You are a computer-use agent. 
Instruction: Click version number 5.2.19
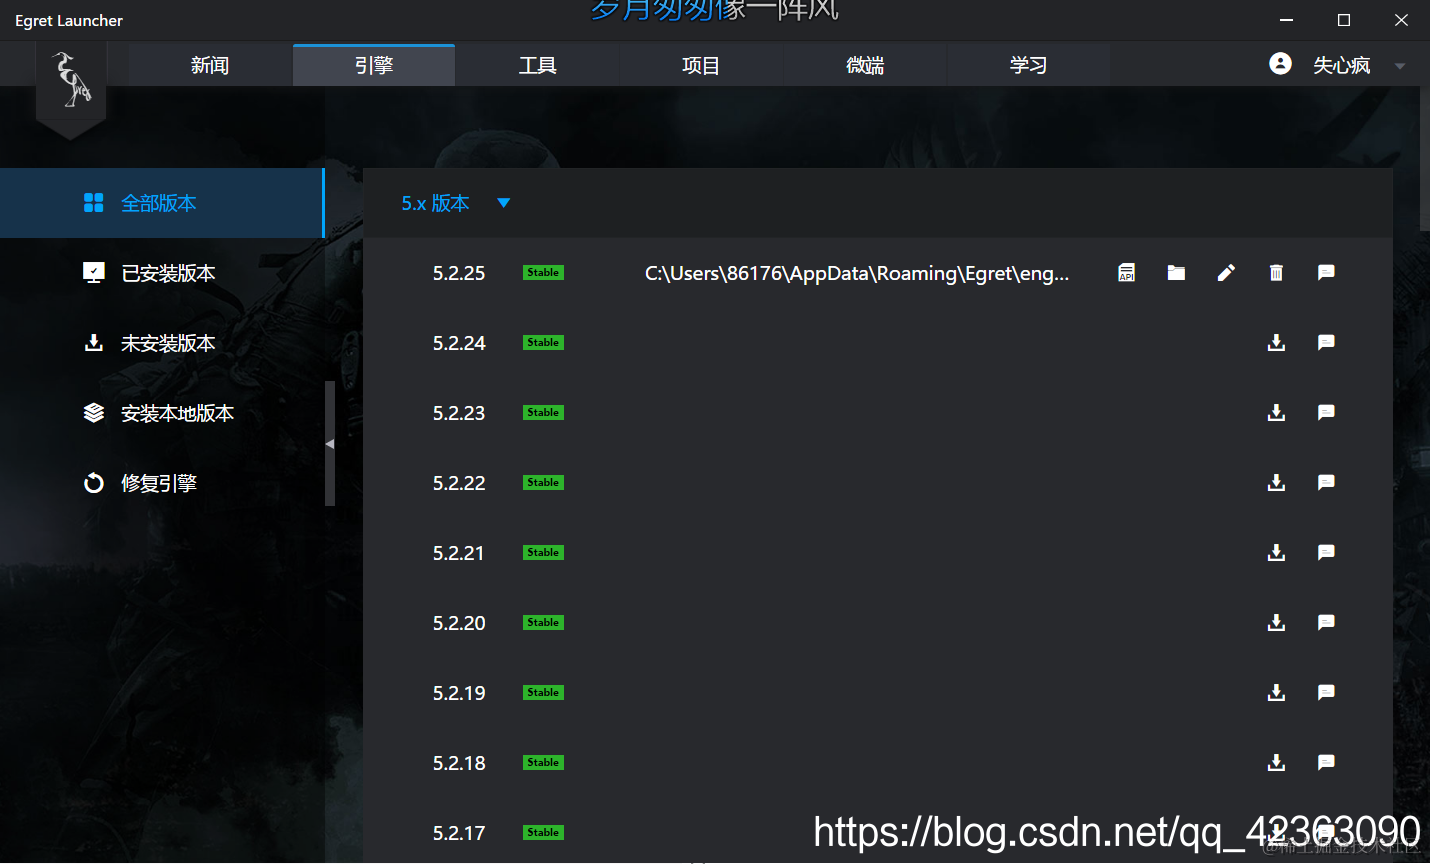(459, 693)
